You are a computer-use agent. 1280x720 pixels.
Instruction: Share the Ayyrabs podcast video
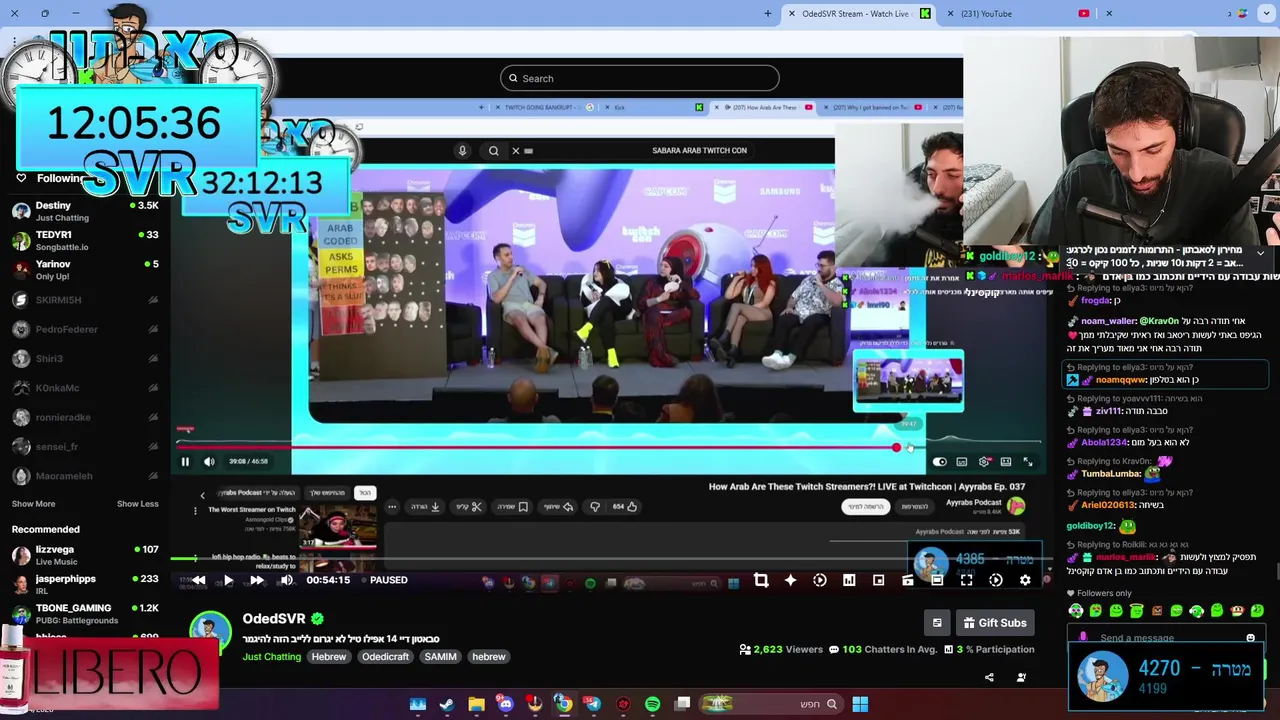pyautogui.click(x=558, y=507)
